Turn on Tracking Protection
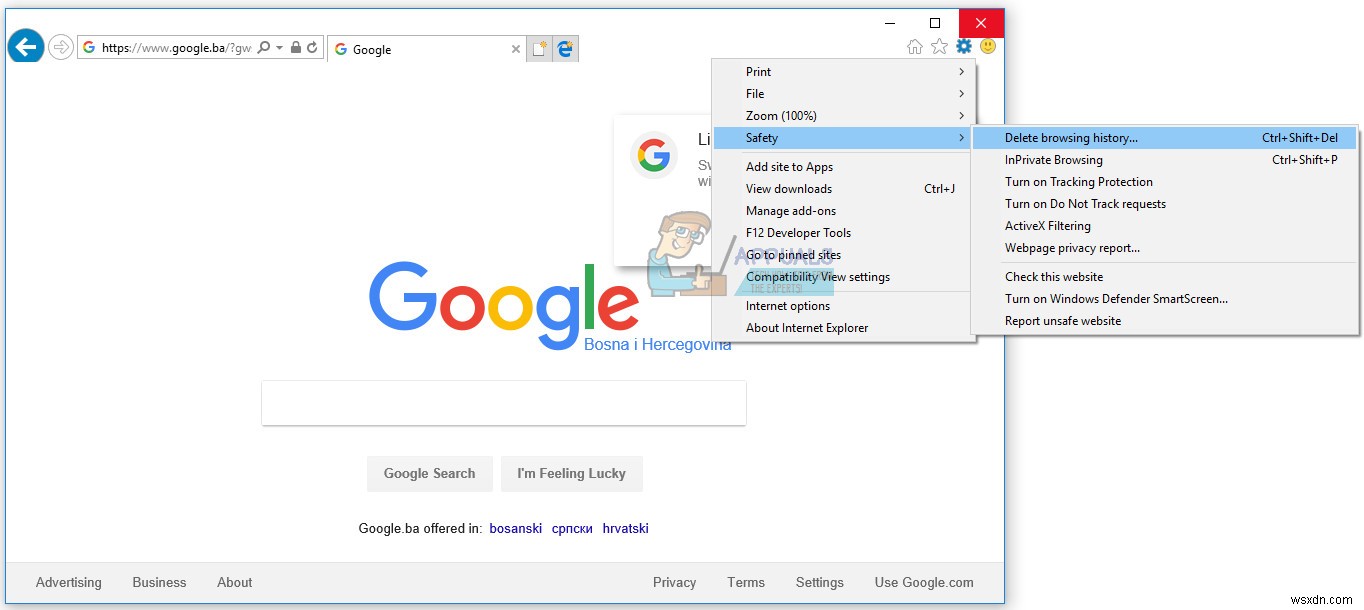The width and height of the screenshot is (1364, 610). pyautogui.click(x=1078, y=181)
